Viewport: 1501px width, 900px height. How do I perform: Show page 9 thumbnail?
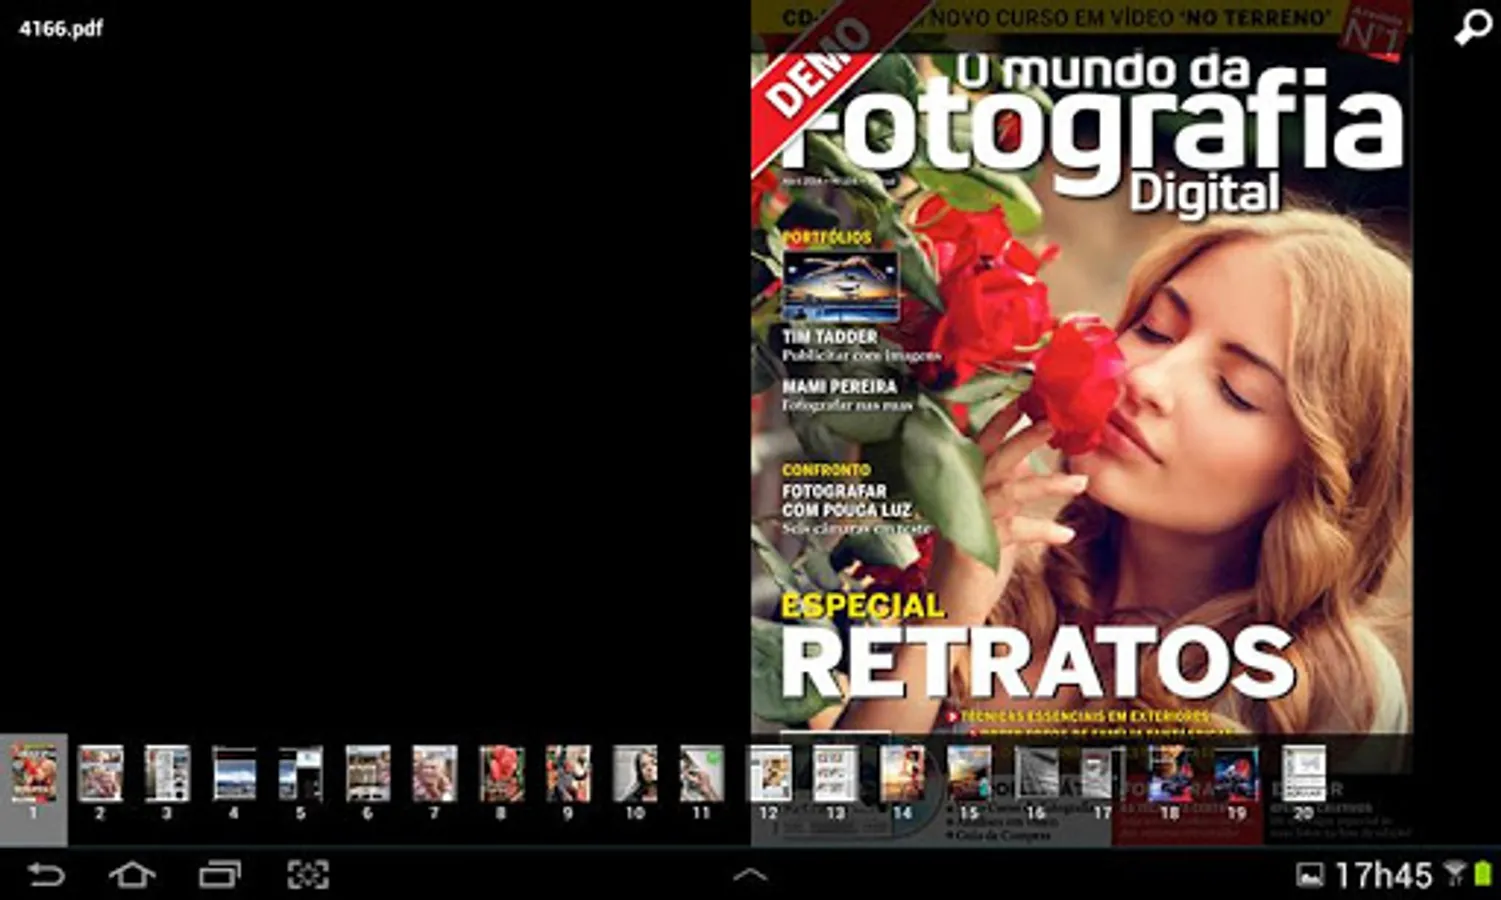click(x=568, y=773)
